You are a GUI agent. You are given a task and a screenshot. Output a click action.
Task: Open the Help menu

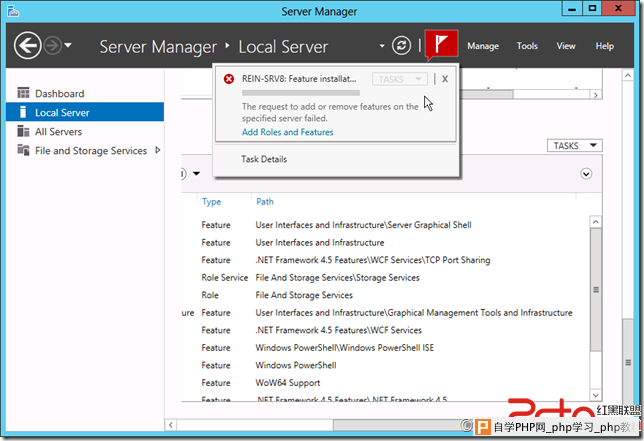pos(605,46)
